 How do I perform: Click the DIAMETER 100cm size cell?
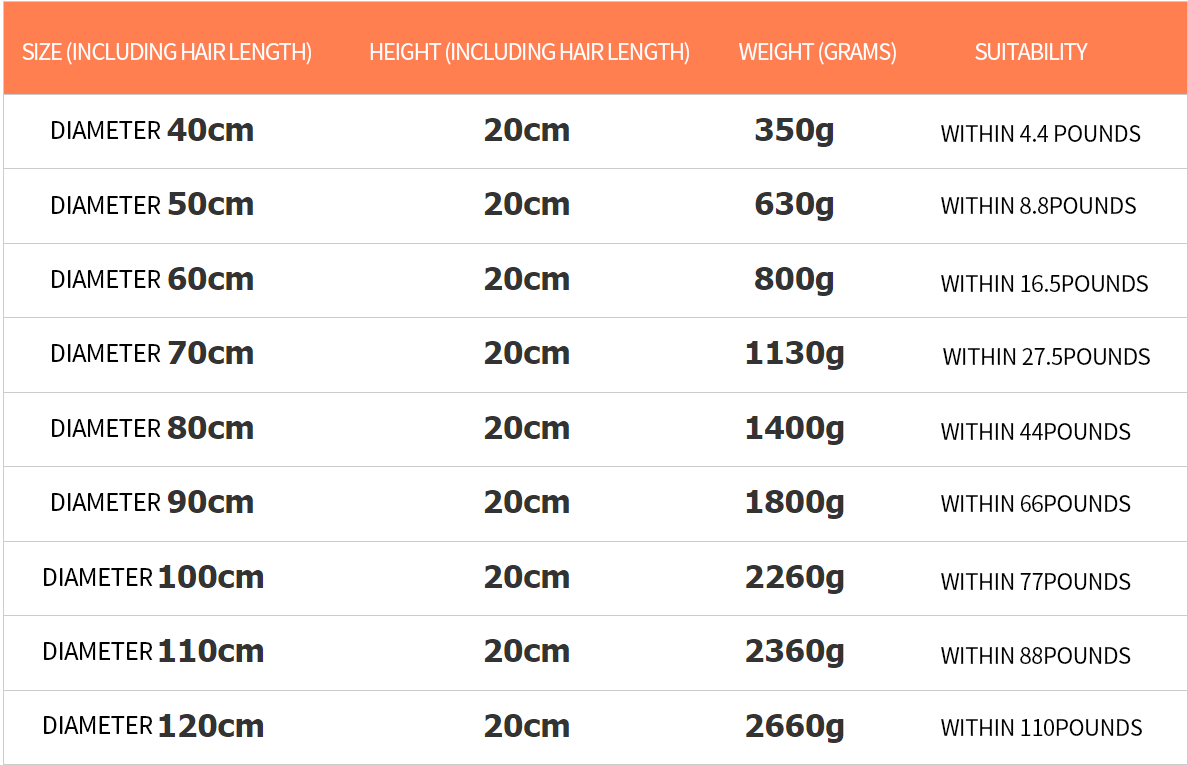153,577
